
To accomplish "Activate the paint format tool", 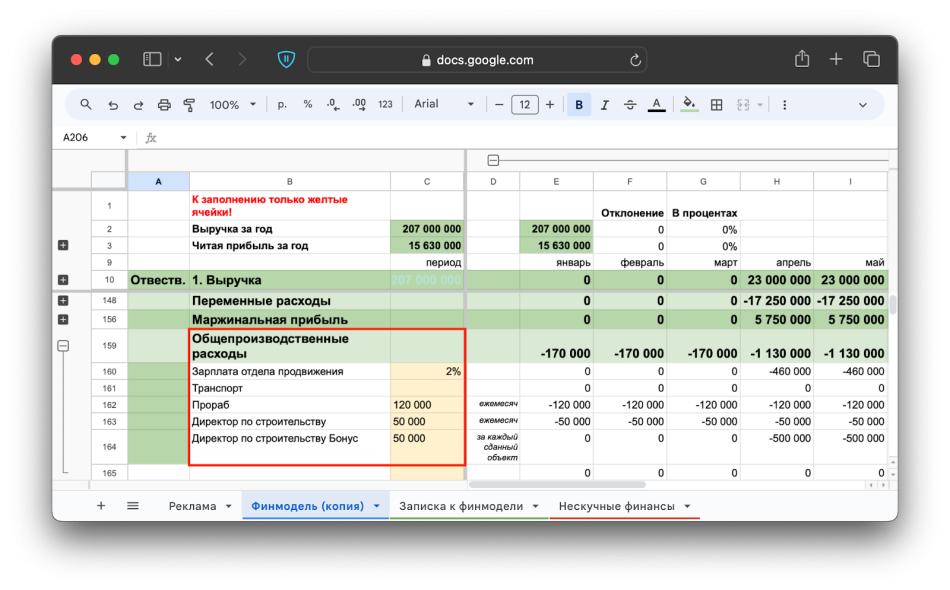I will [189, 105].
